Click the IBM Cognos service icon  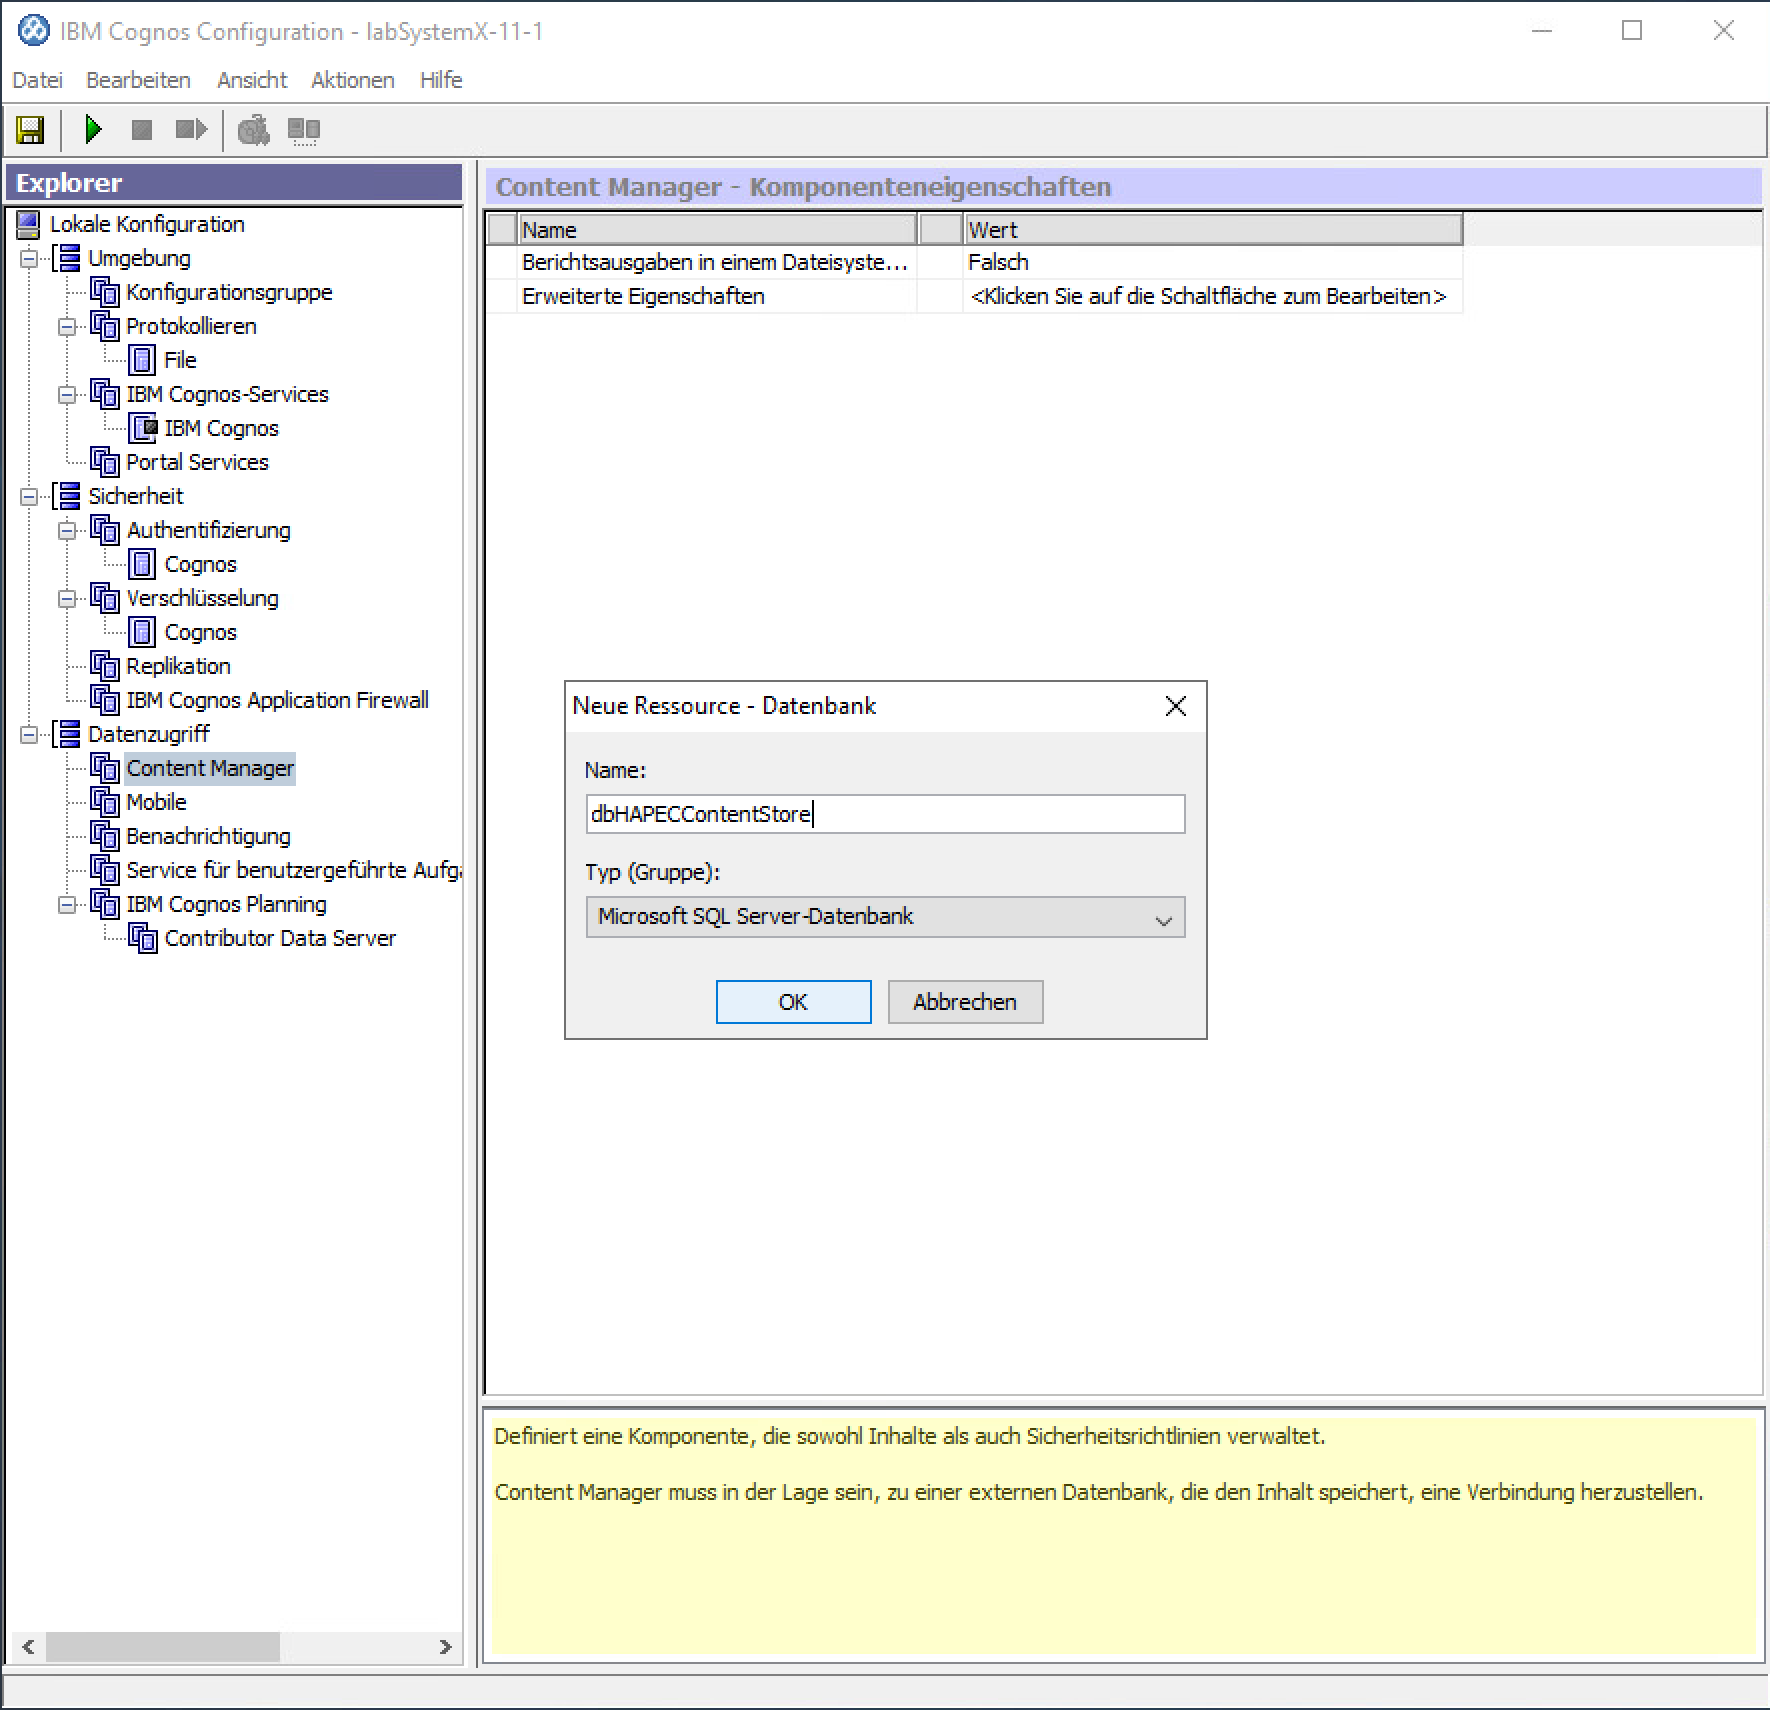[143, 428]
